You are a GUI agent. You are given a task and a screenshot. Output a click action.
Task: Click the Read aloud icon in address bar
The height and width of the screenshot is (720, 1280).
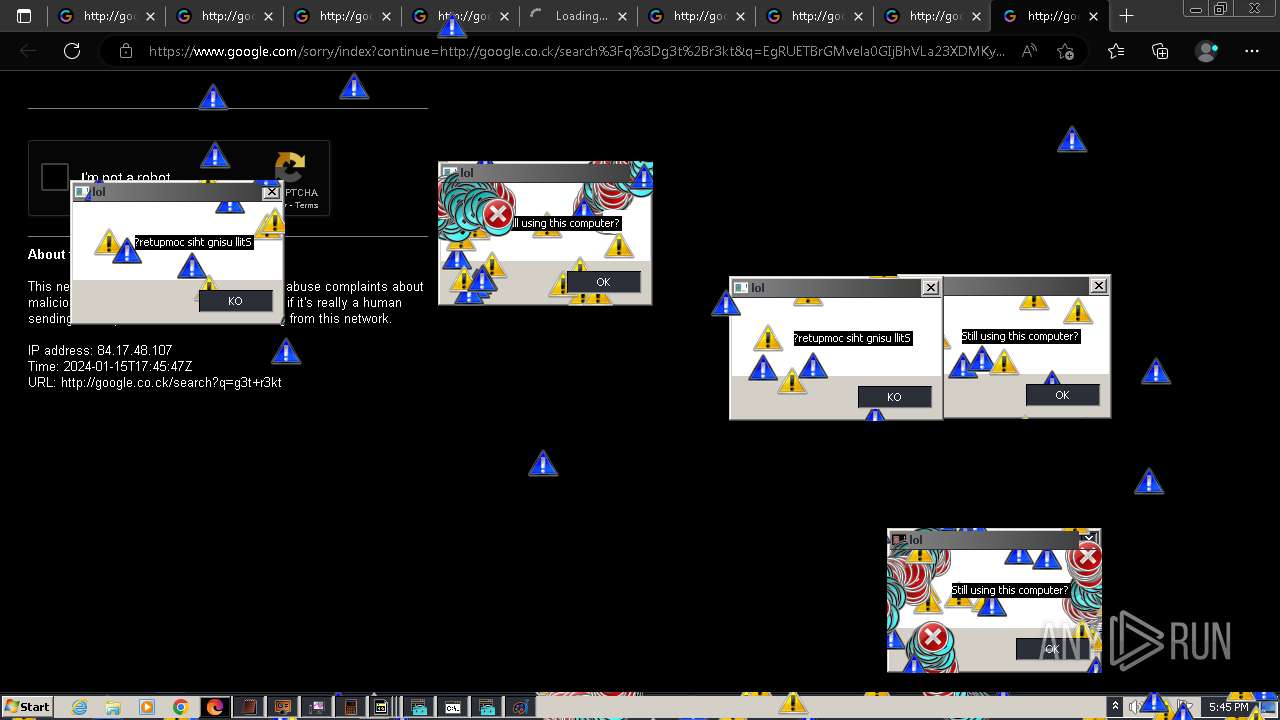coord(1029,51)
